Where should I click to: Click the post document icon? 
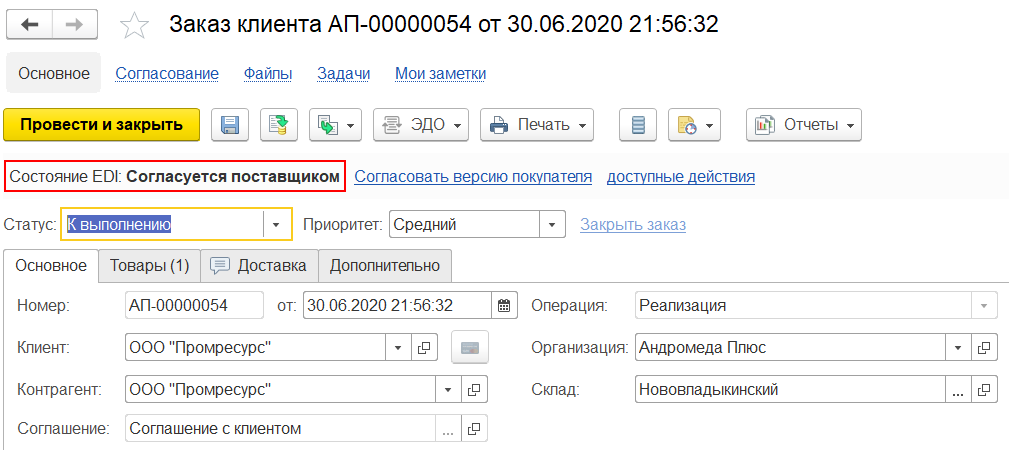pos(280,125)
